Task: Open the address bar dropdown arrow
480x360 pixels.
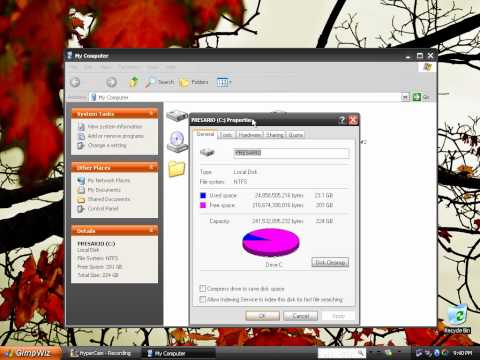Action: point(405,97)
